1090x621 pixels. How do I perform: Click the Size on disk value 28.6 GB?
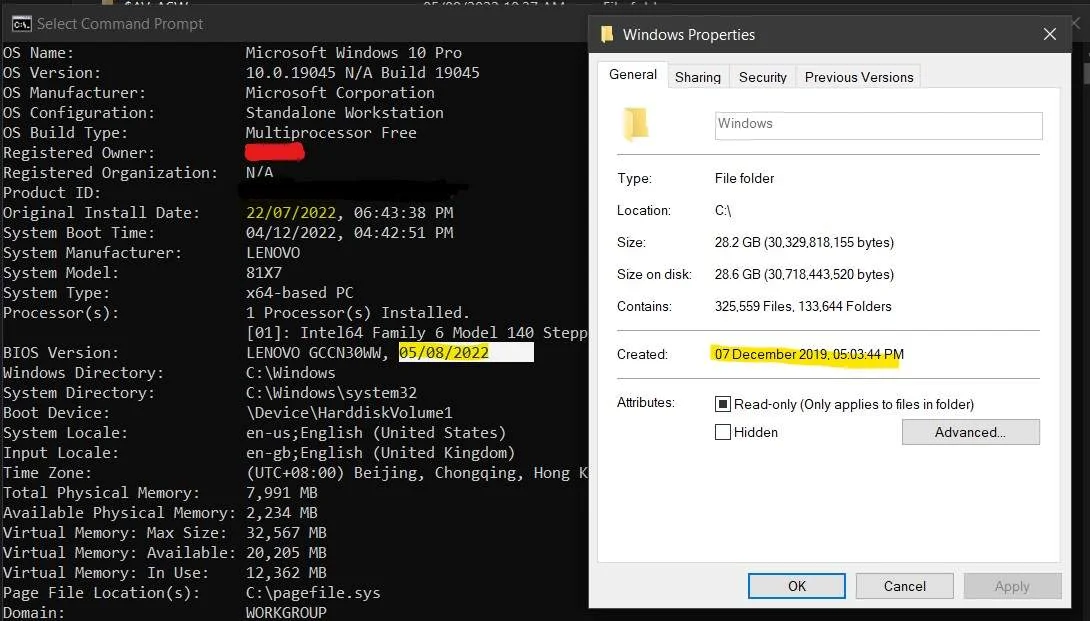pyautogui.click(x=804, y=274)
